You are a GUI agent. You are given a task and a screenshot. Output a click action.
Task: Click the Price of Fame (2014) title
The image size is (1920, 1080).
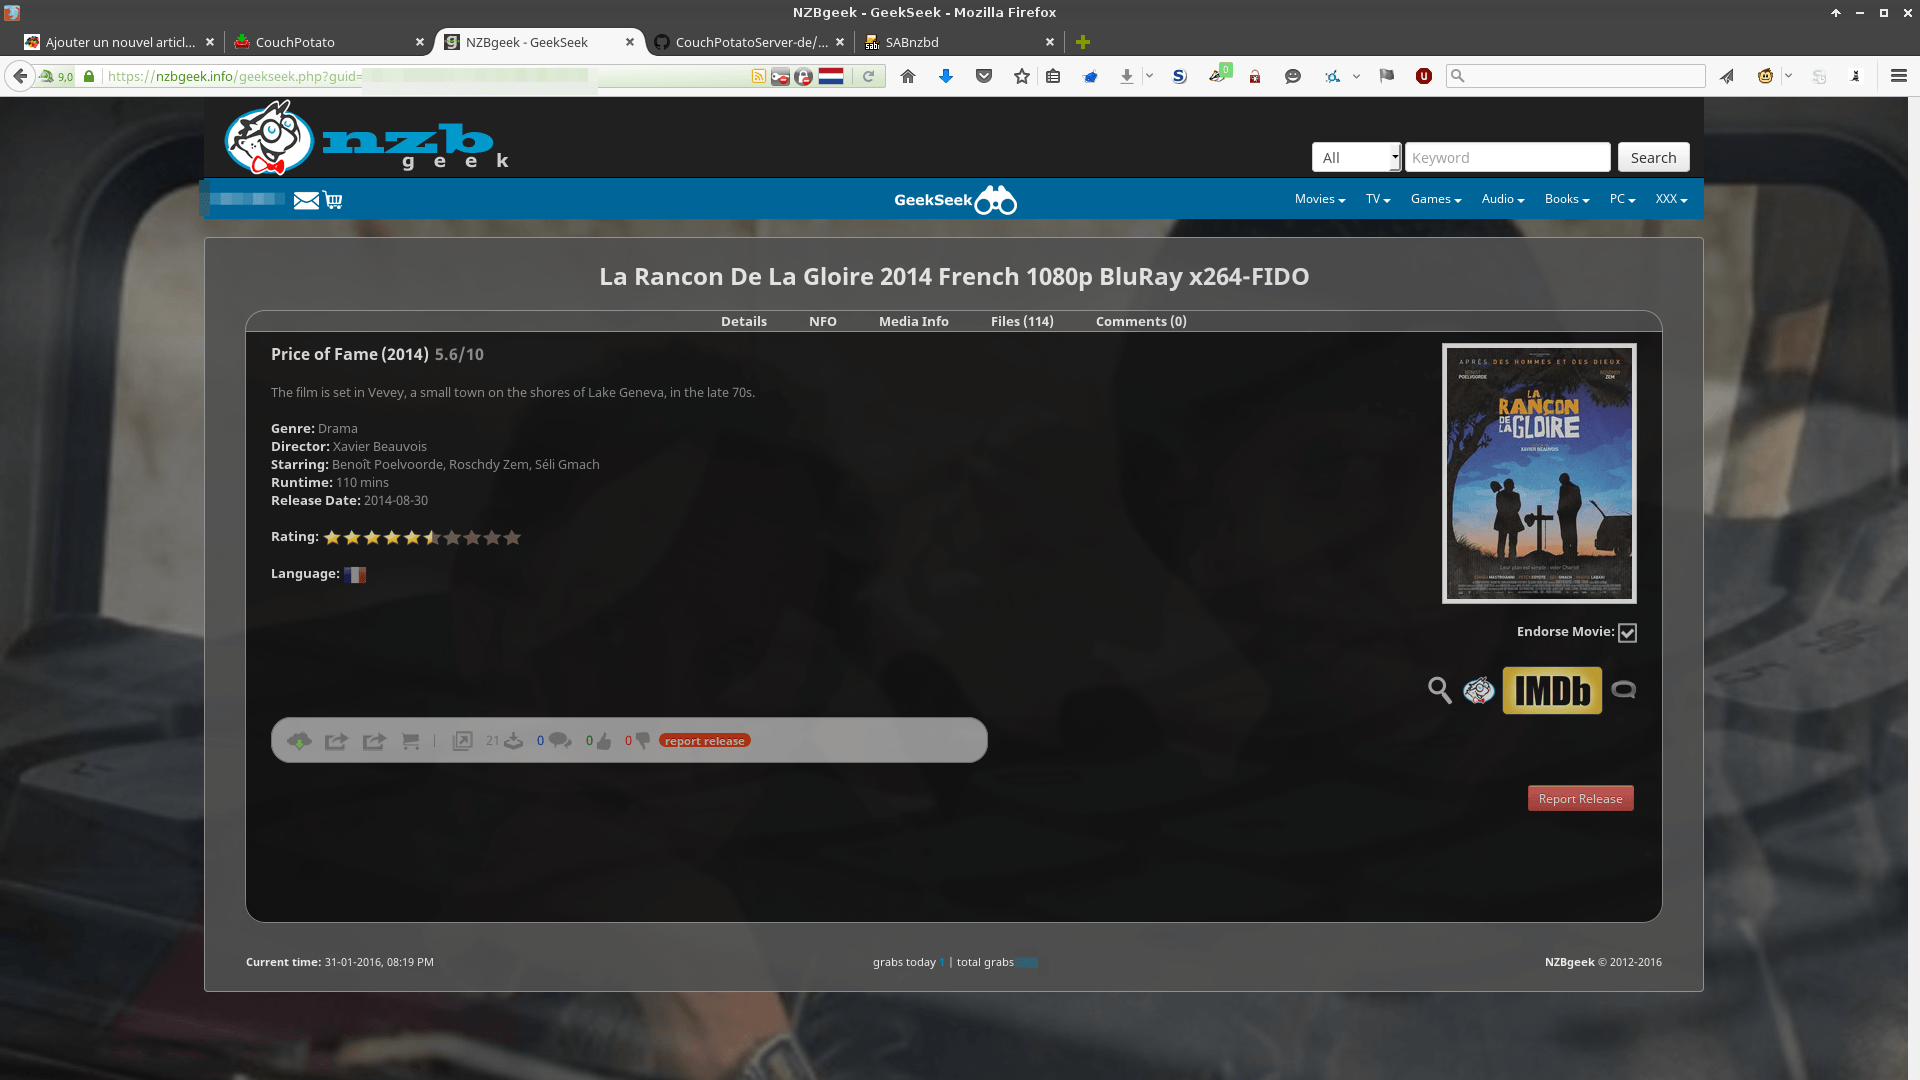pos(349,355)
